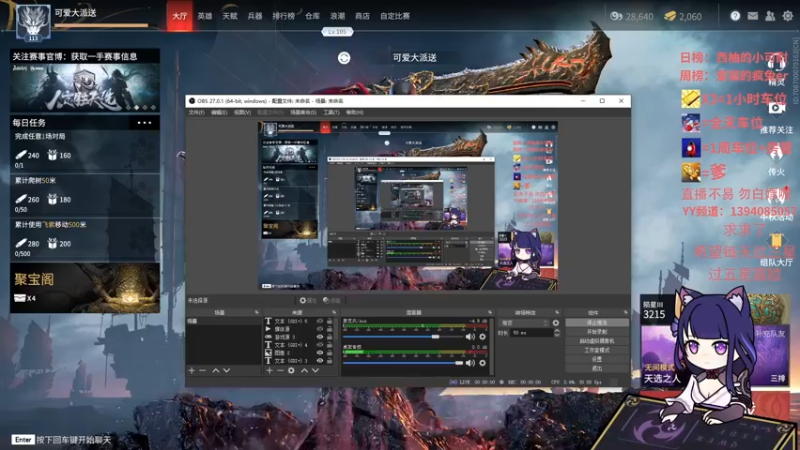Add a new source with the plus icon

(269, 370)
